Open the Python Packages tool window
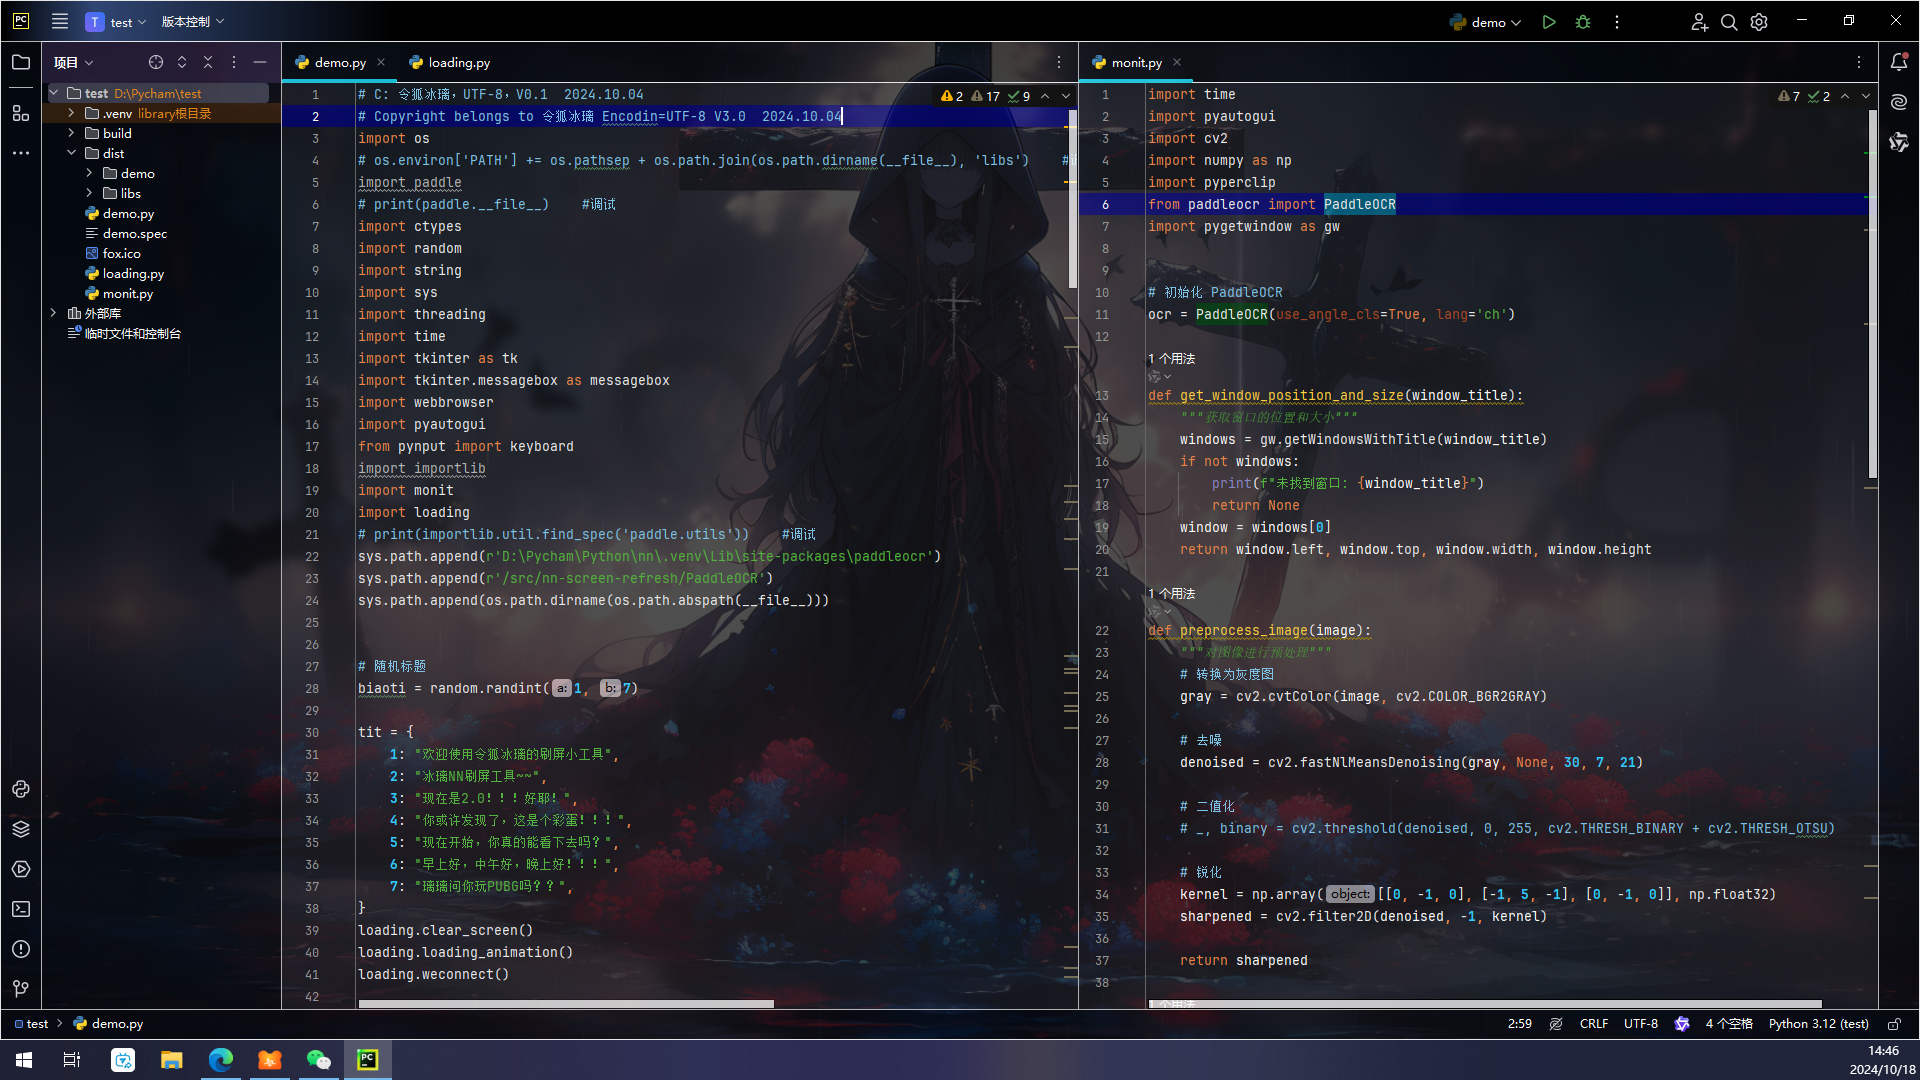Image resolution: width=1920 pixels, height=1080 pixels. (x=21, y=789)
